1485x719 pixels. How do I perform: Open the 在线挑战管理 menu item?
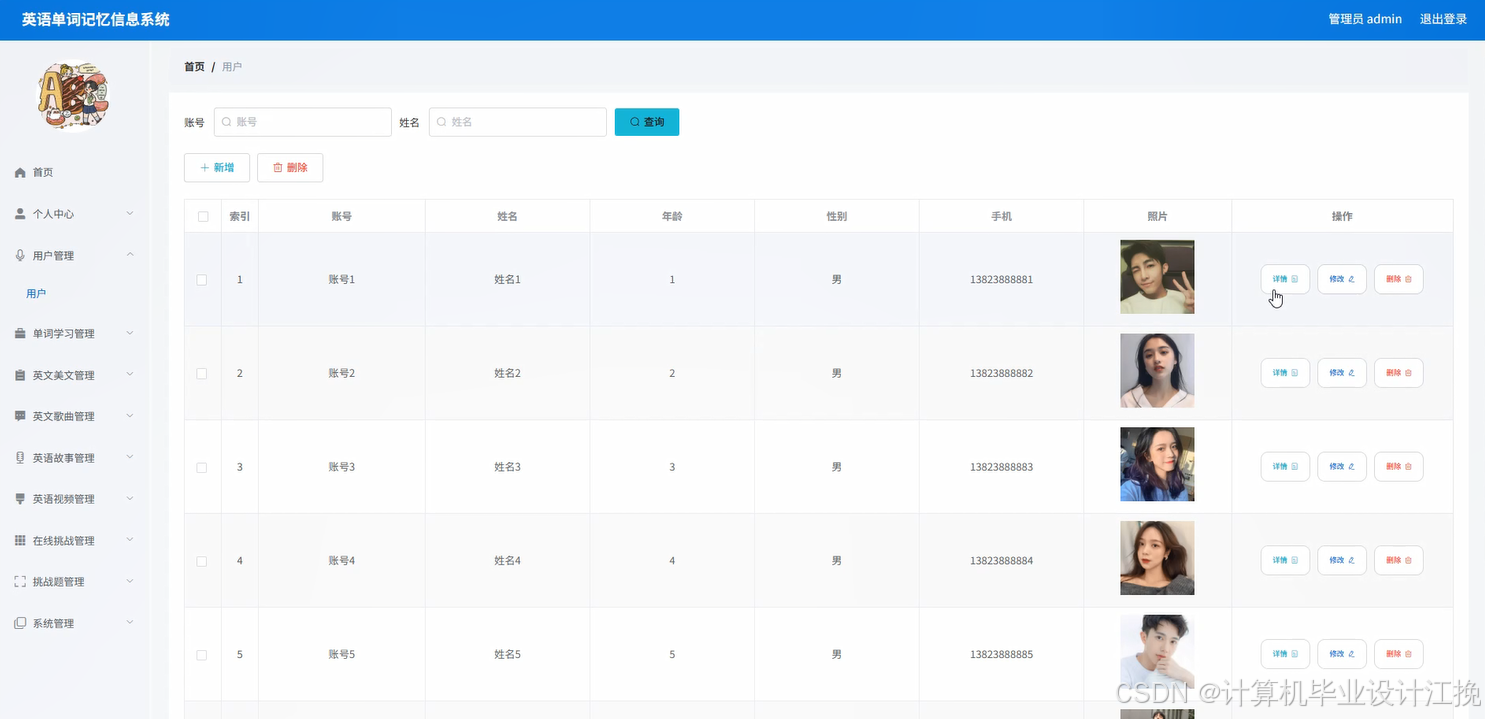pos(74,540)
